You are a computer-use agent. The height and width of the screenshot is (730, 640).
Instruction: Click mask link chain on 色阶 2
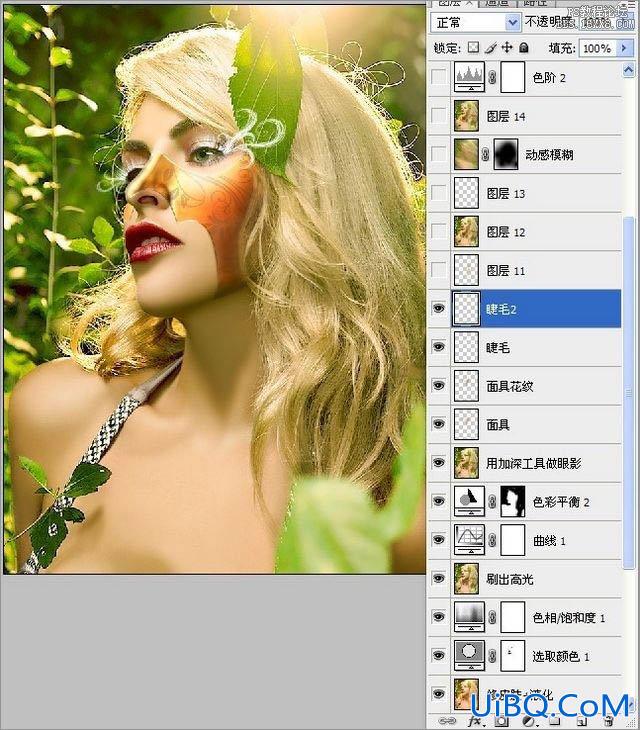(x=492, y=77)
